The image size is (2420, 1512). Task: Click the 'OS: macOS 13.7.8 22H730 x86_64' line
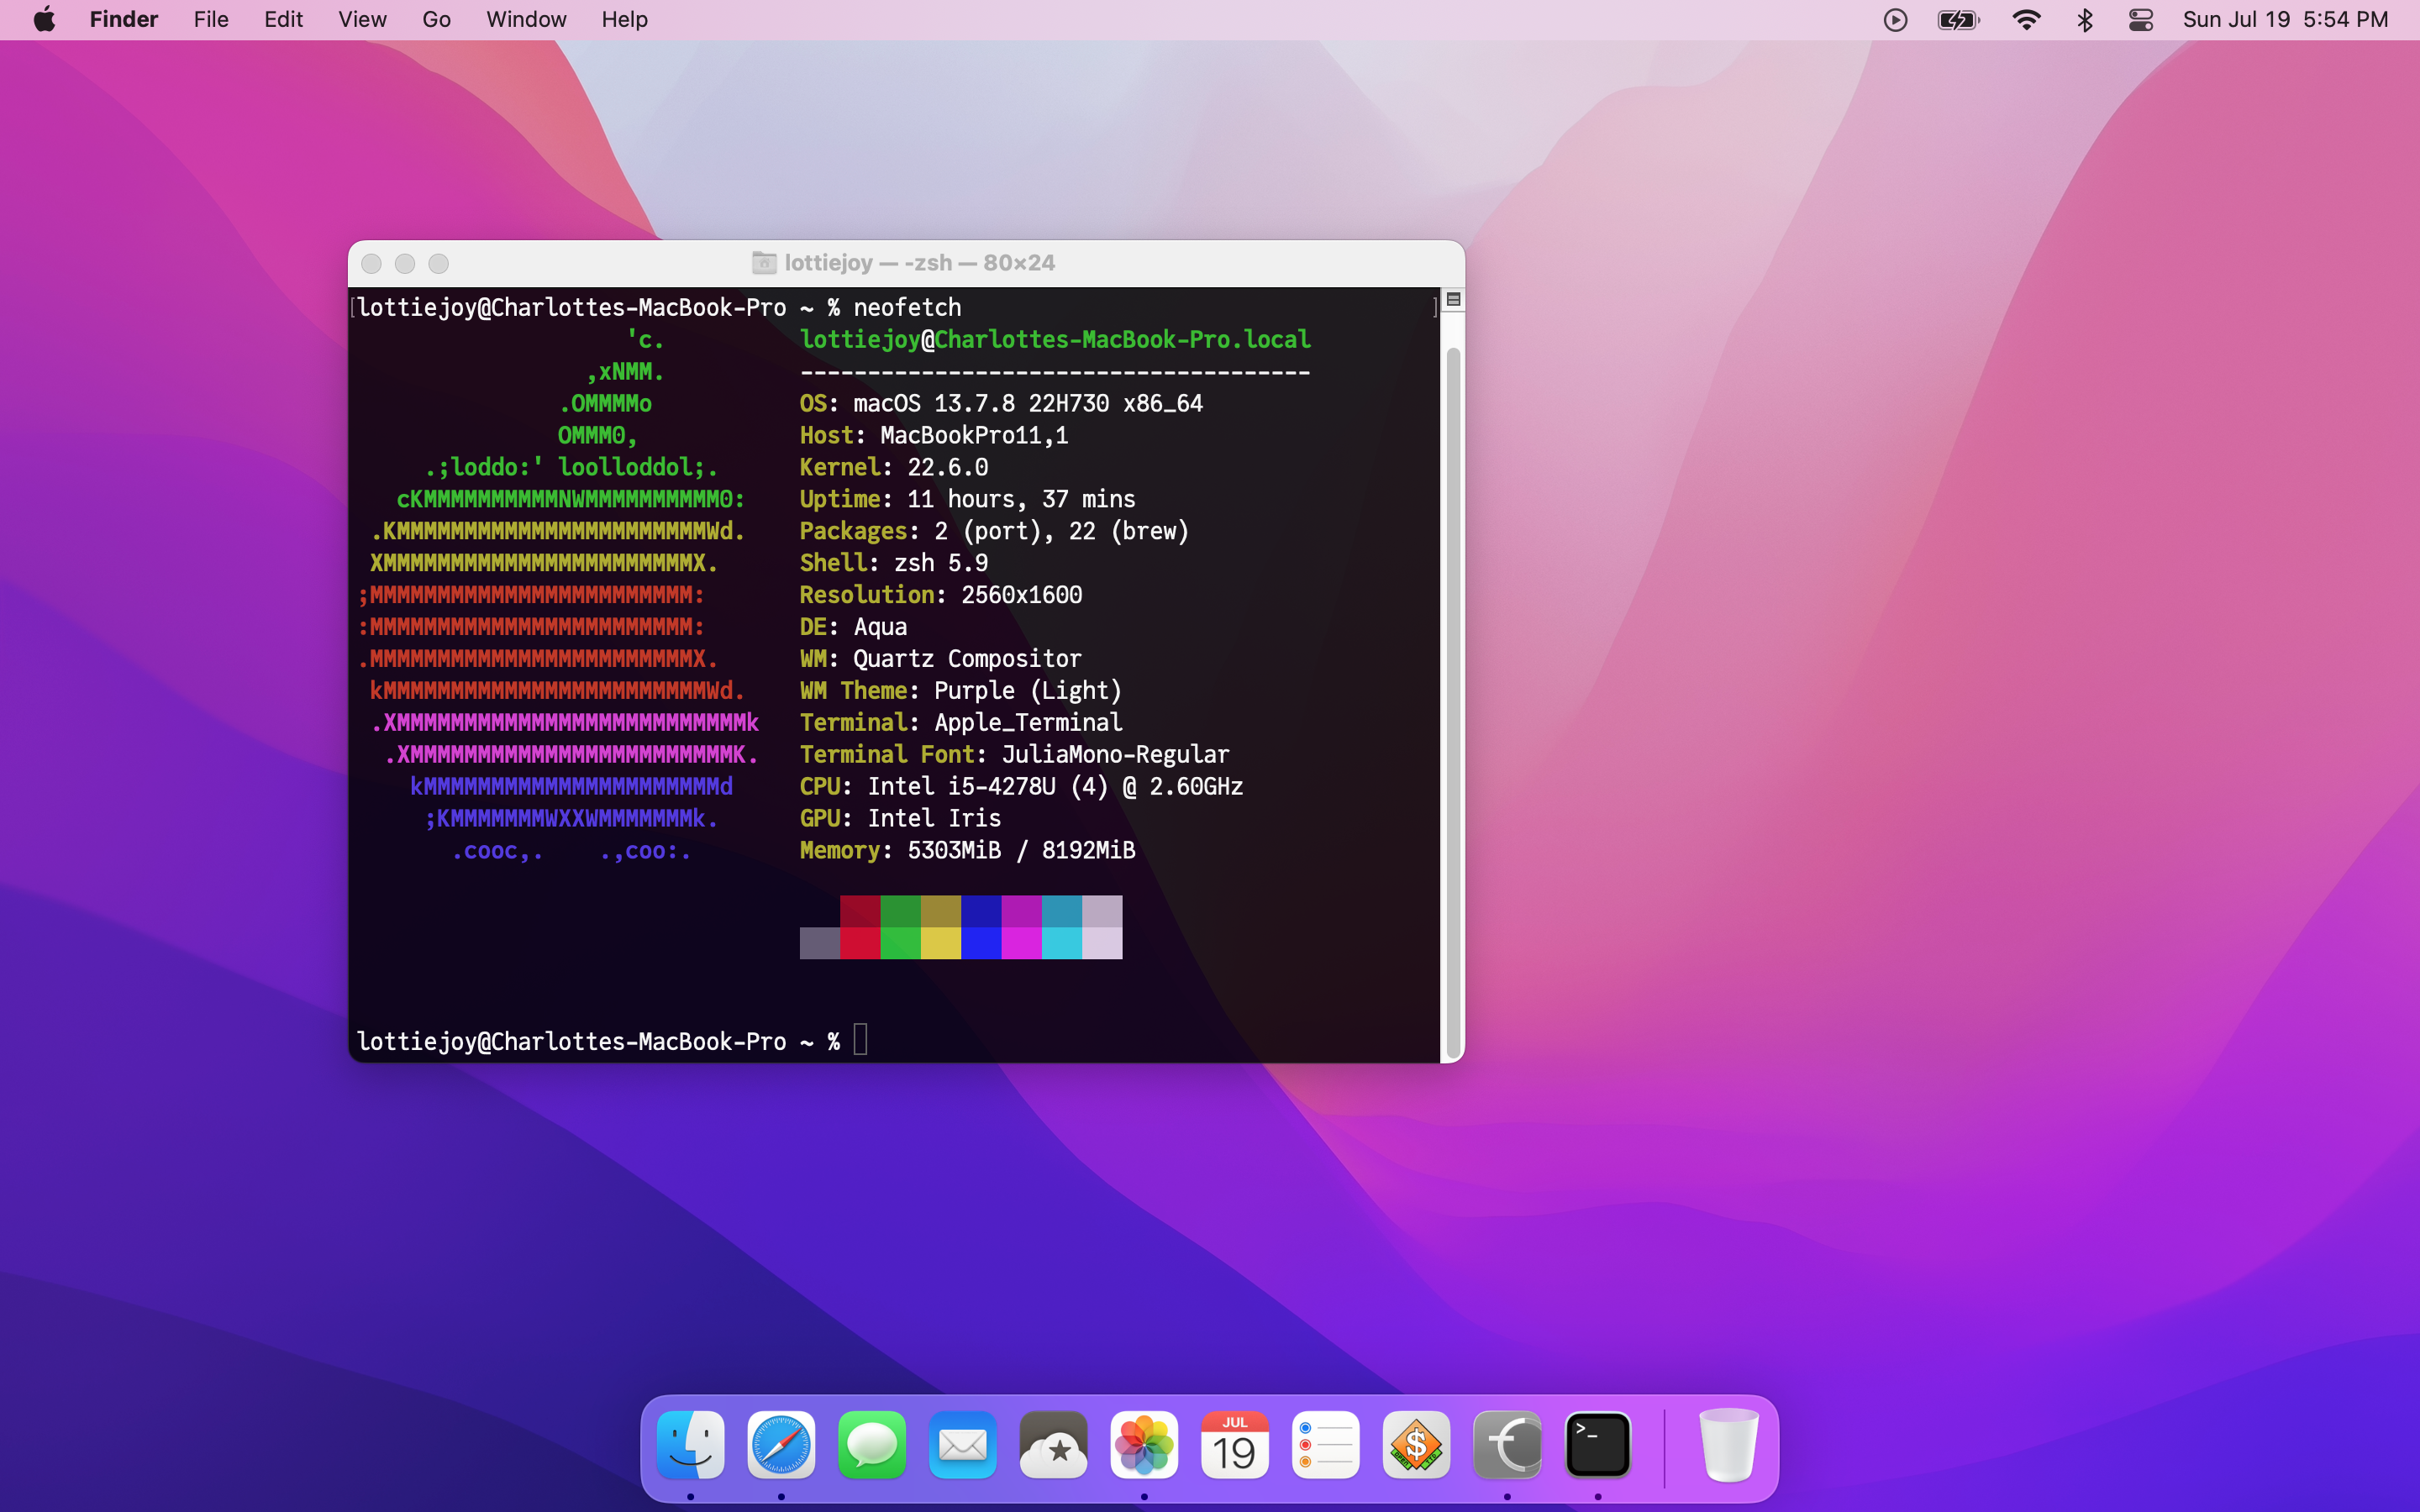(x=1001, y=403)
